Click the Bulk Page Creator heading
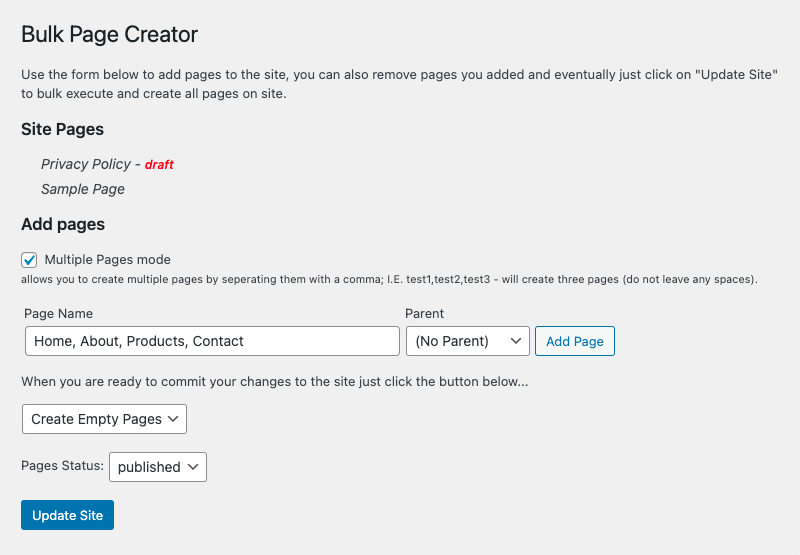The width and height of the screenshot is (800, 555). coord(110,35)
